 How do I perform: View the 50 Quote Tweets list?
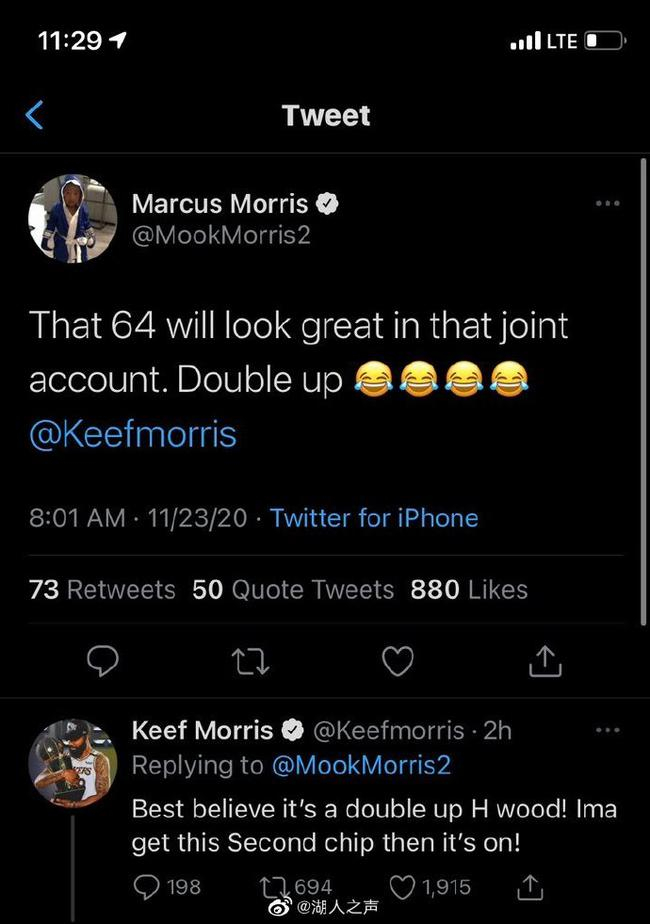click(x=293, y=590)
